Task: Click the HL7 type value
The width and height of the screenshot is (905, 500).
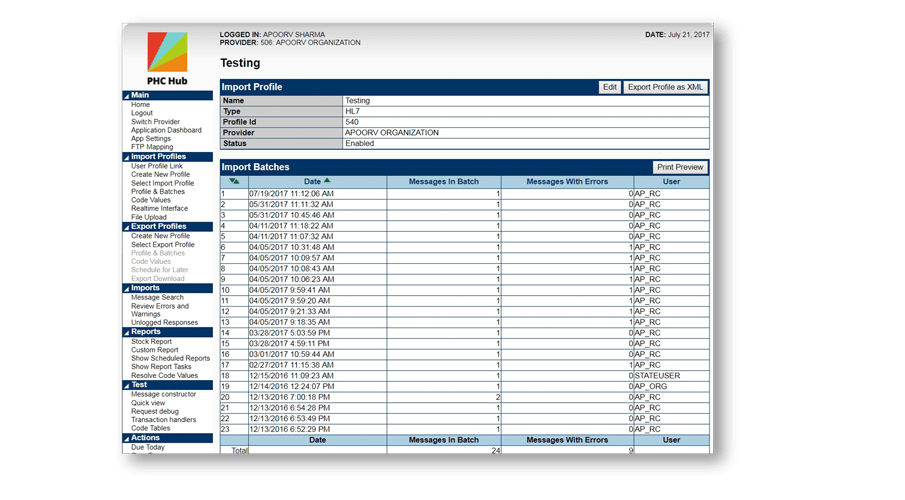Action: pos(353,111)
